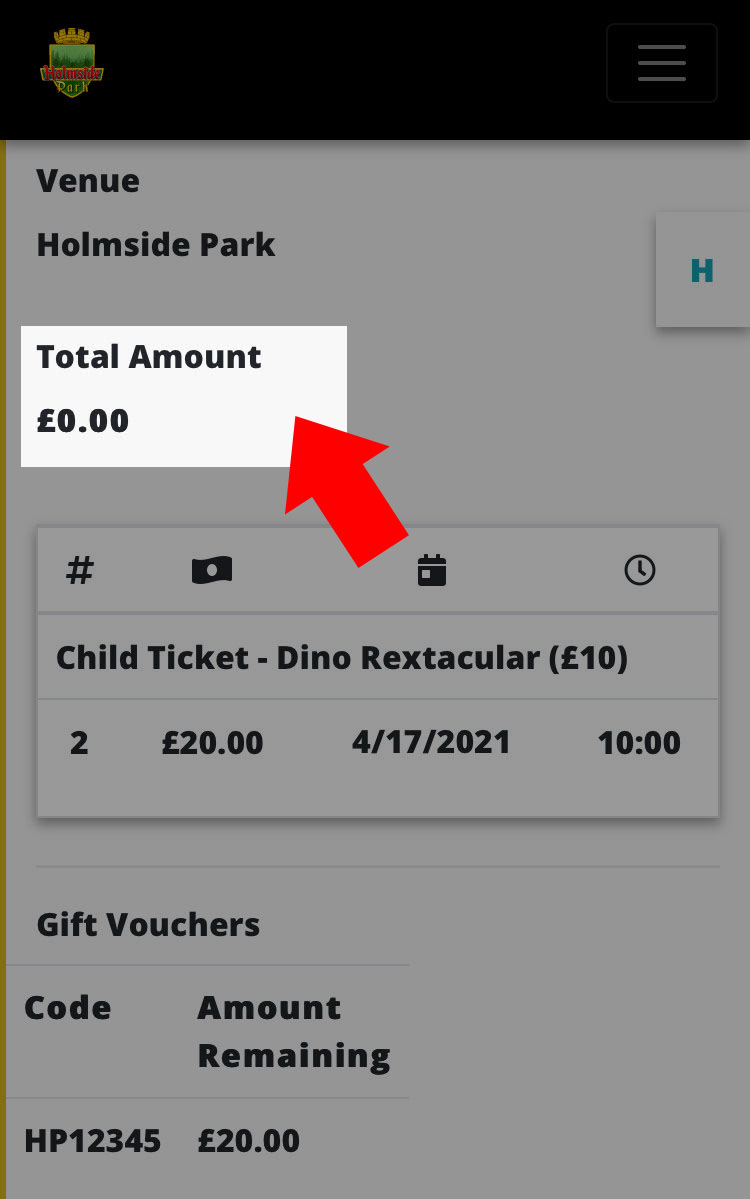
Task: Click the Total Amount heading
Action: point(149,357)
